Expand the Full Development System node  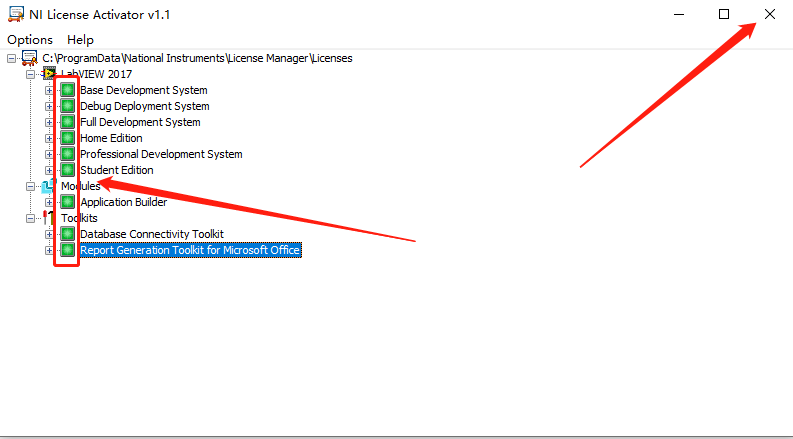(49, 122)
